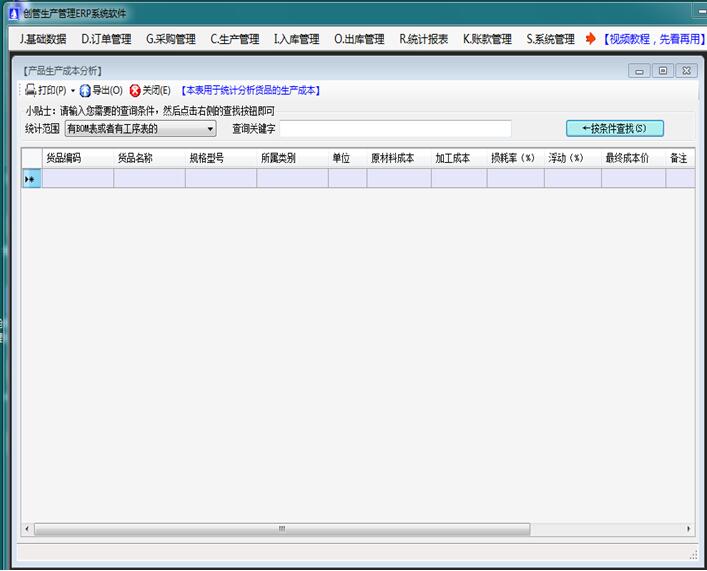Open the S.系统管理 menu
Viewport: 707px width, 571px height.
(x=550, y=39)
